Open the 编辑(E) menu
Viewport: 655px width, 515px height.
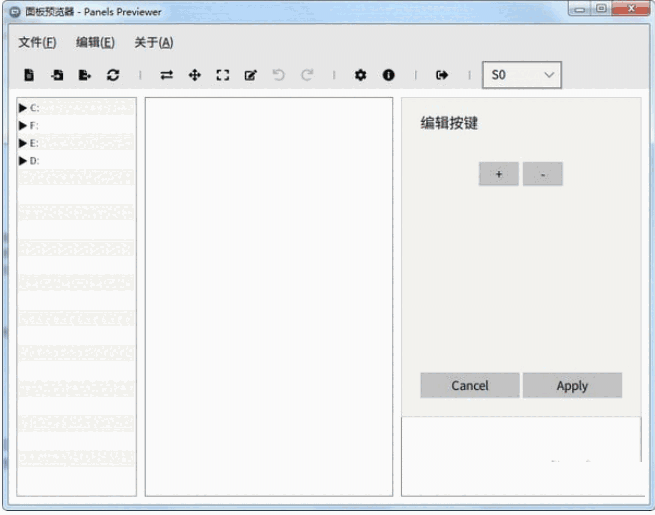pyautogui.click(x=95, y=43)
